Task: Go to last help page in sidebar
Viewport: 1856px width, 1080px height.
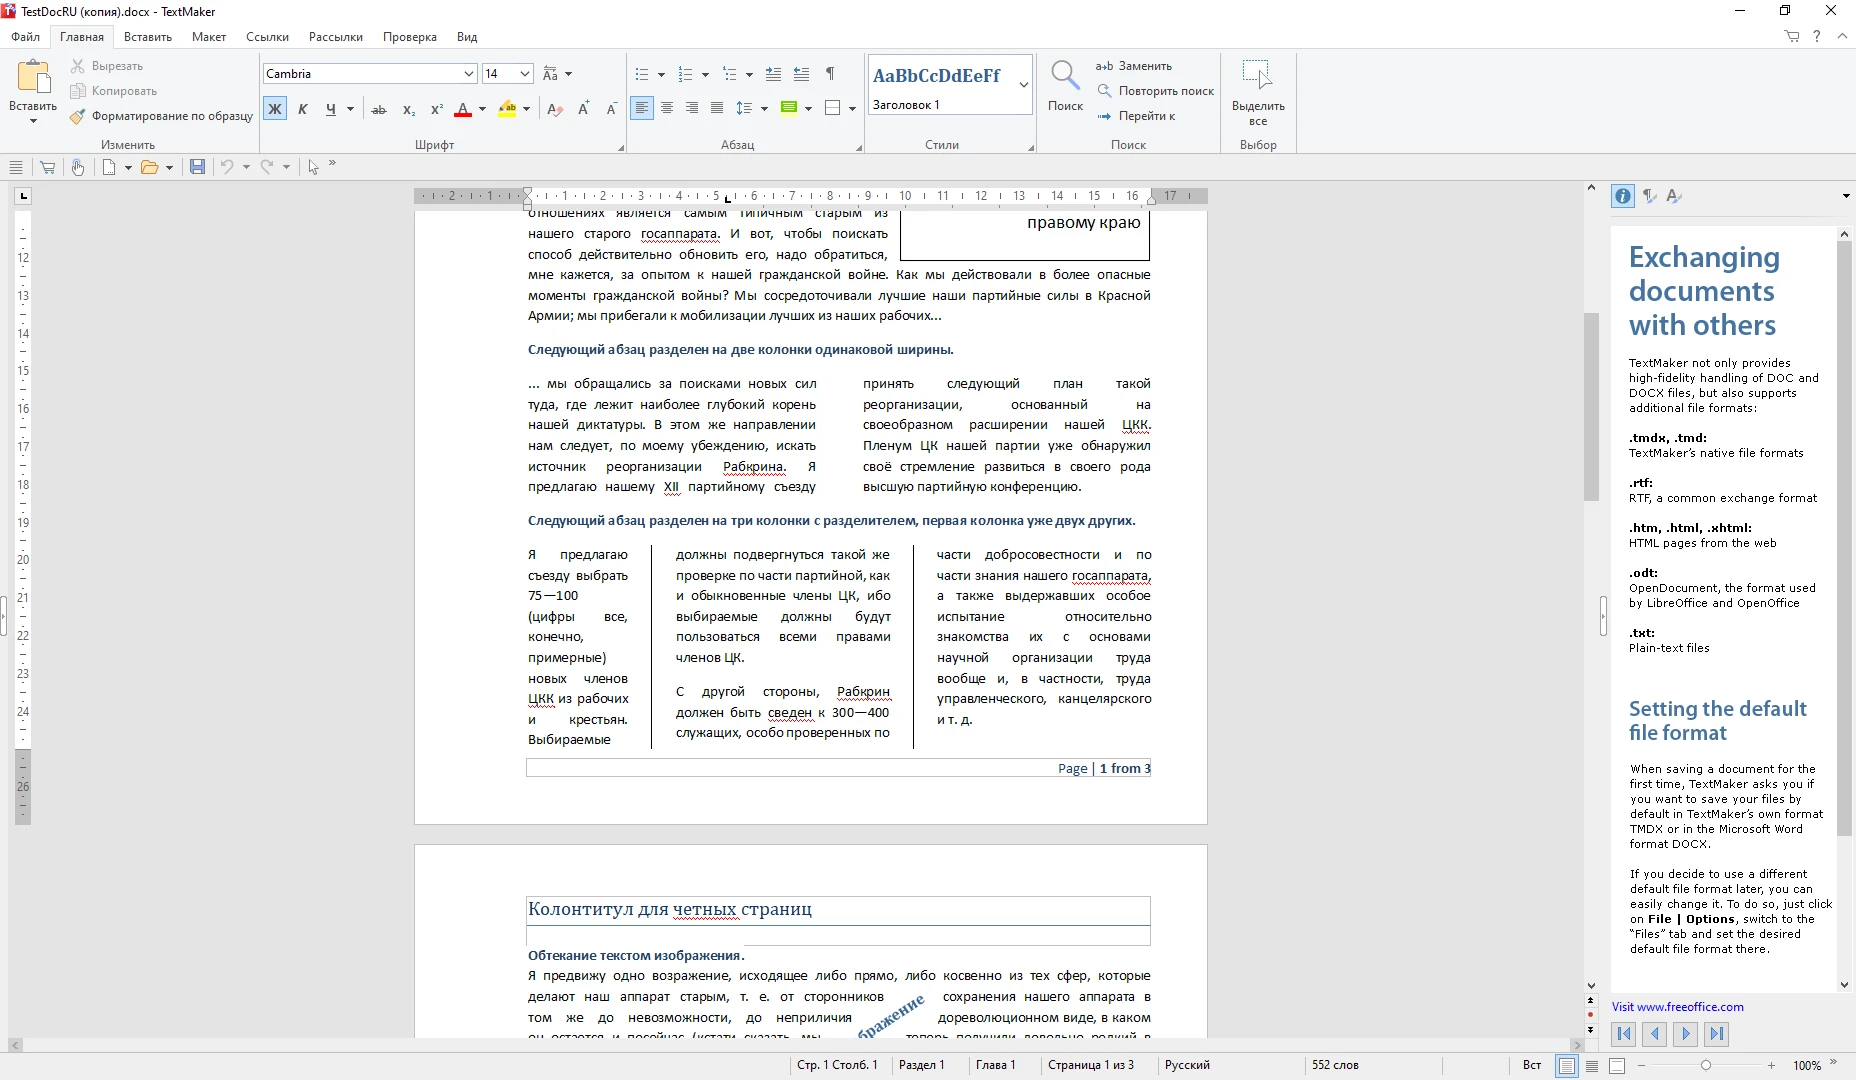Action: [1717, 1034]
